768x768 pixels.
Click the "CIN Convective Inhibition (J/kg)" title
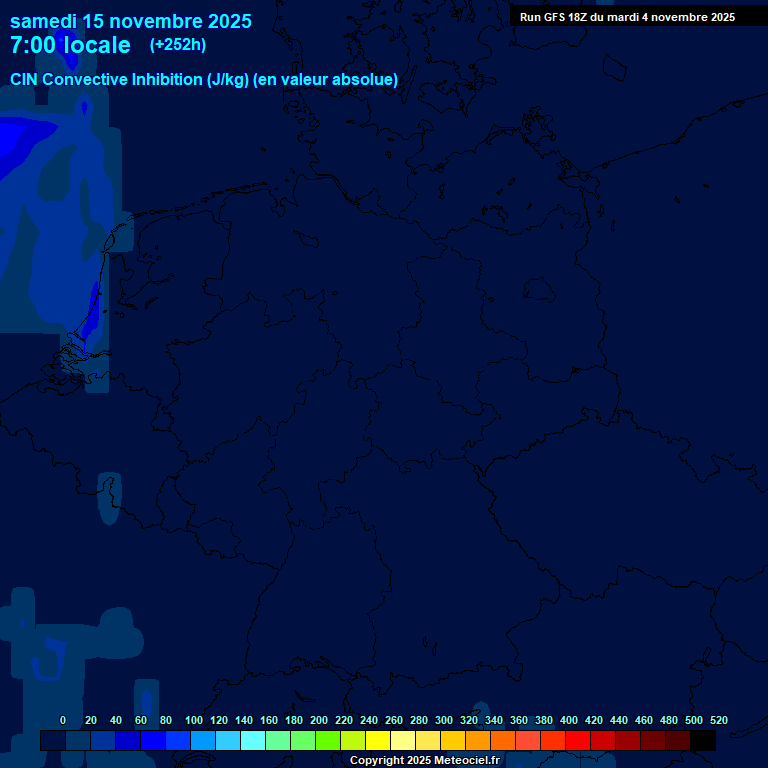[x=130, y=79]
